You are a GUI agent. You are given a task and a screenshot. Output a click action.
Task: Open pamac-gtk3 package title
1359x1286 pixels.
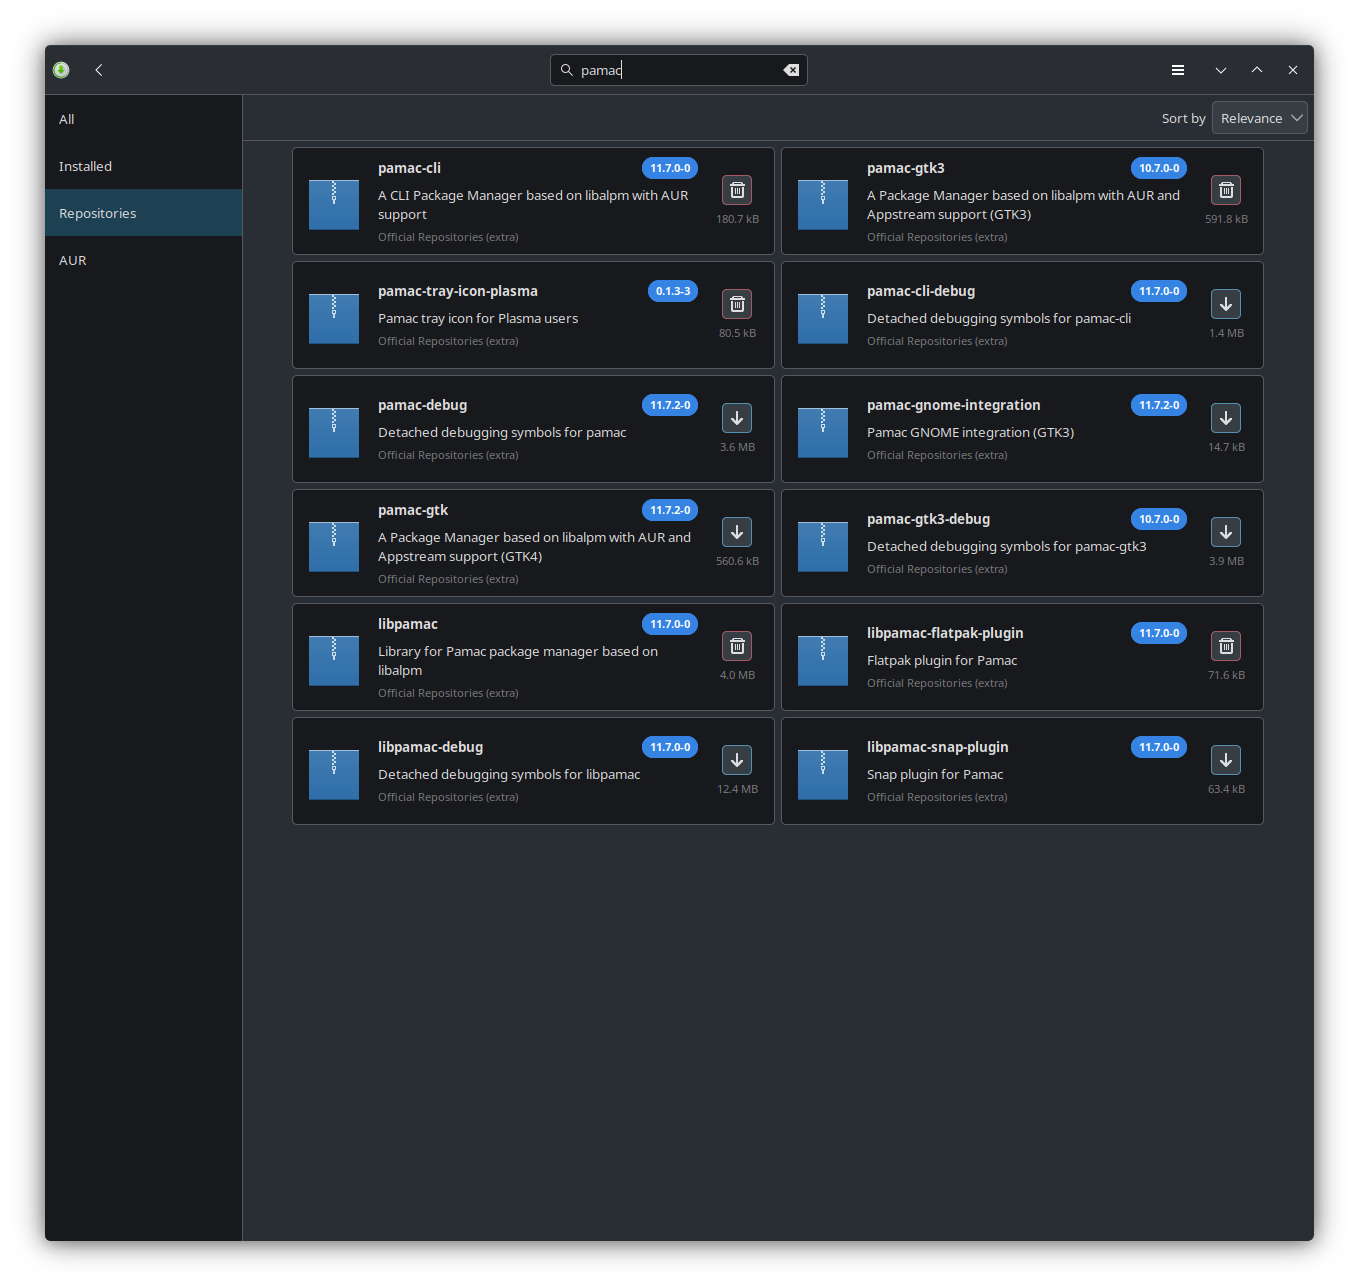pos(906,168)
